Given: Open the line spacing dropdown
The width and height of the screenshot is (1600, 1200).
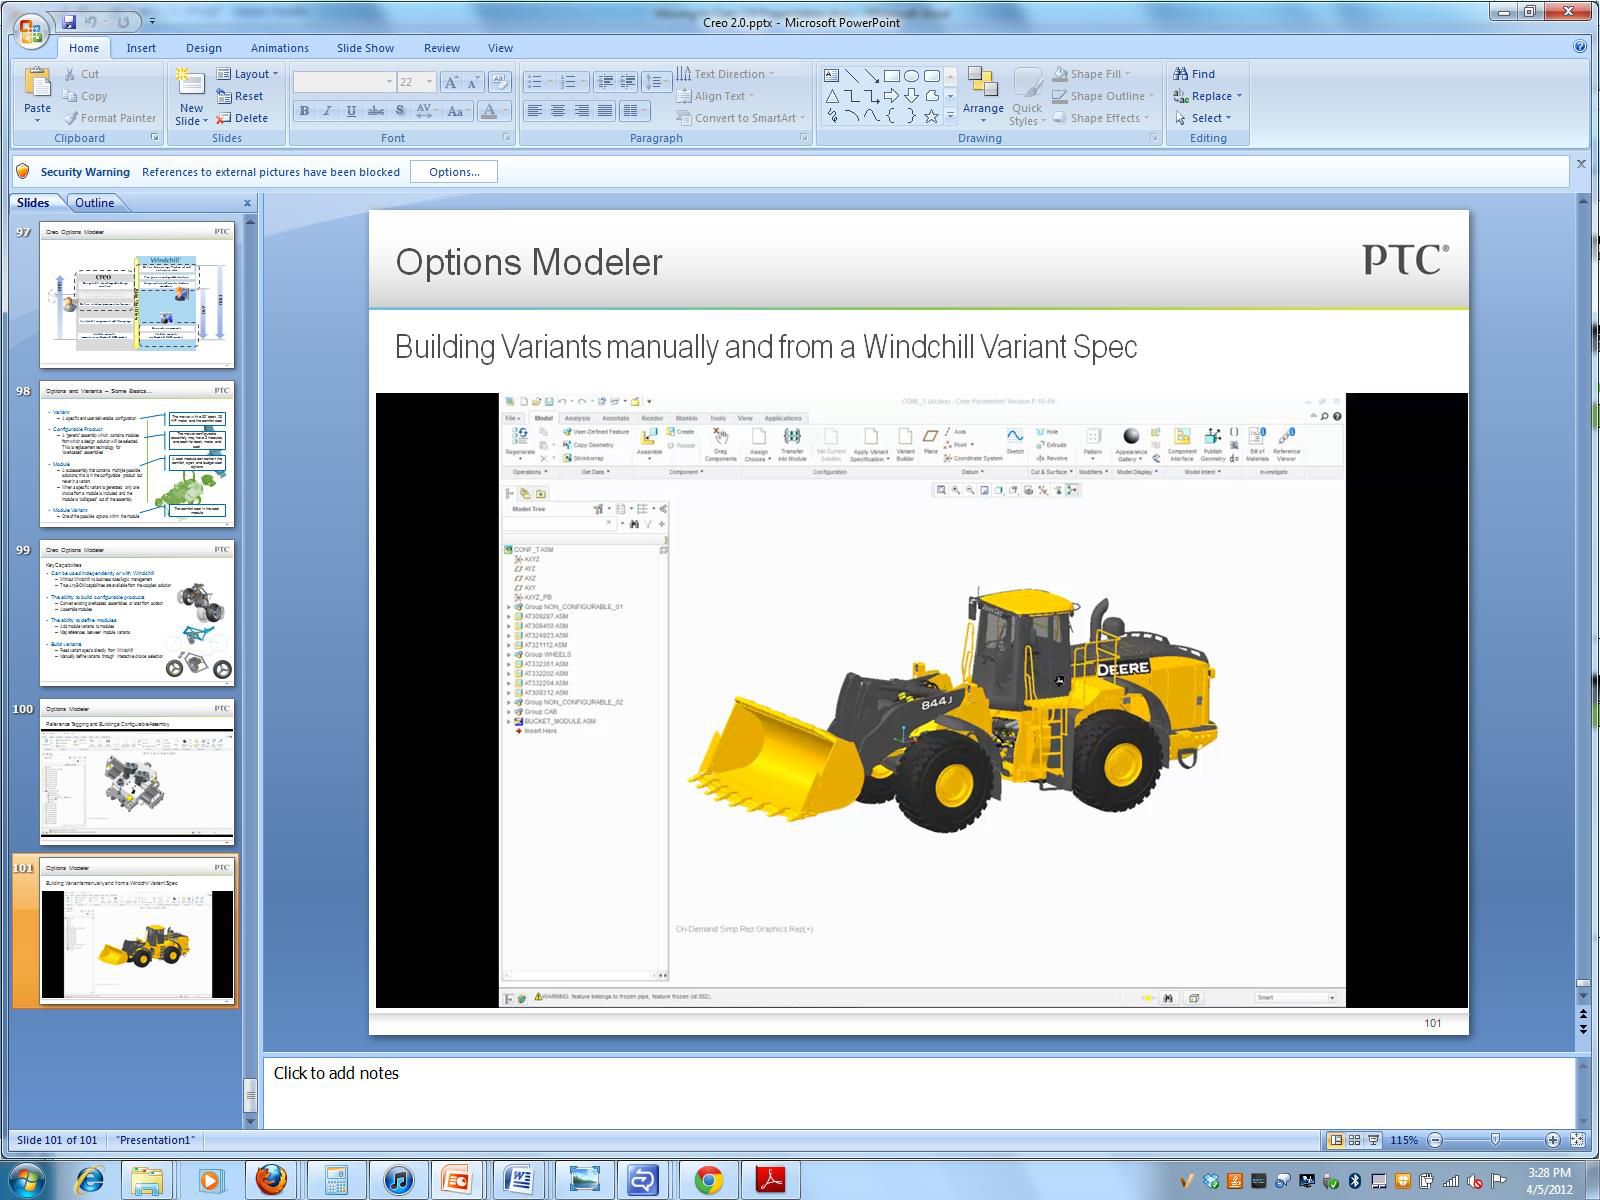Looking at the screenshot, I should click(x=656, y=82).
